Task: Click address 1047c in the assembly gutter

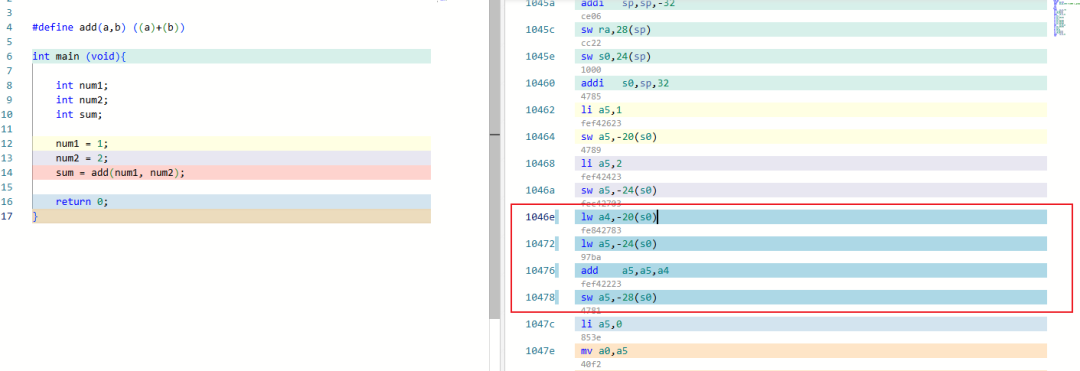Action: click(540, 324)
